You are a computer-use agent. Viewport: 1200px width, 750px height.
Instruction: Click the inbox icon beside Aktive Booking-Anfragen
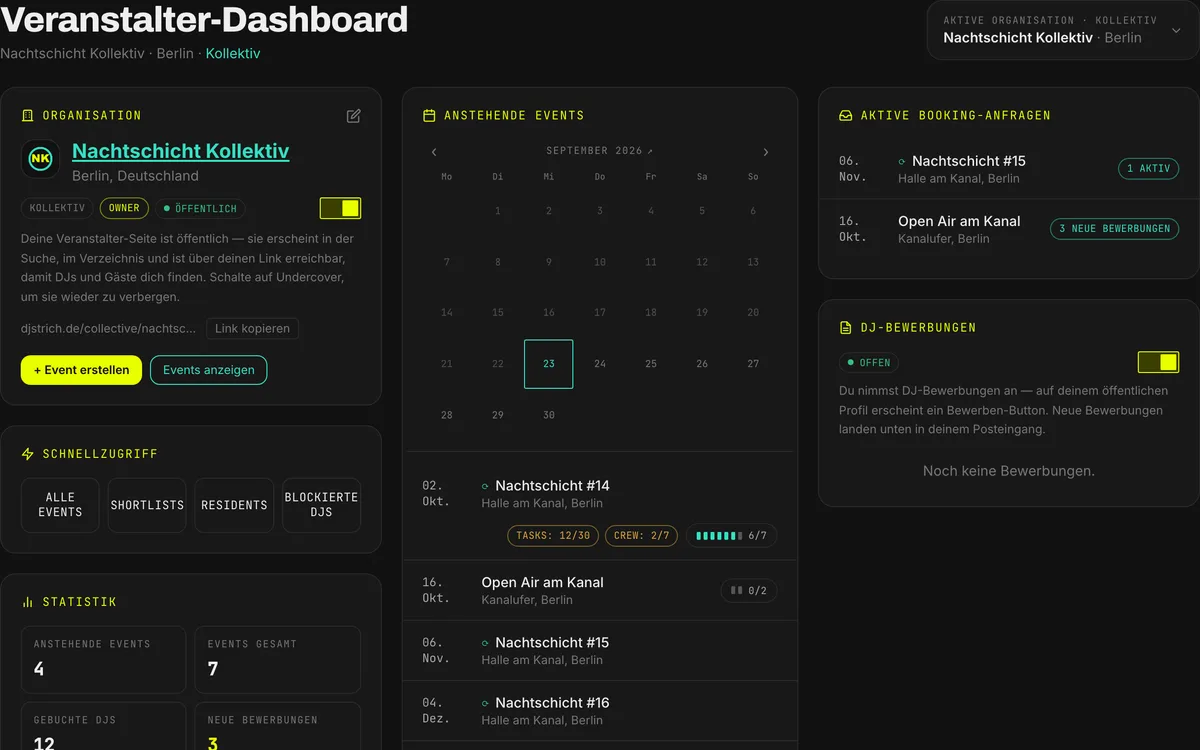point(846,116)
